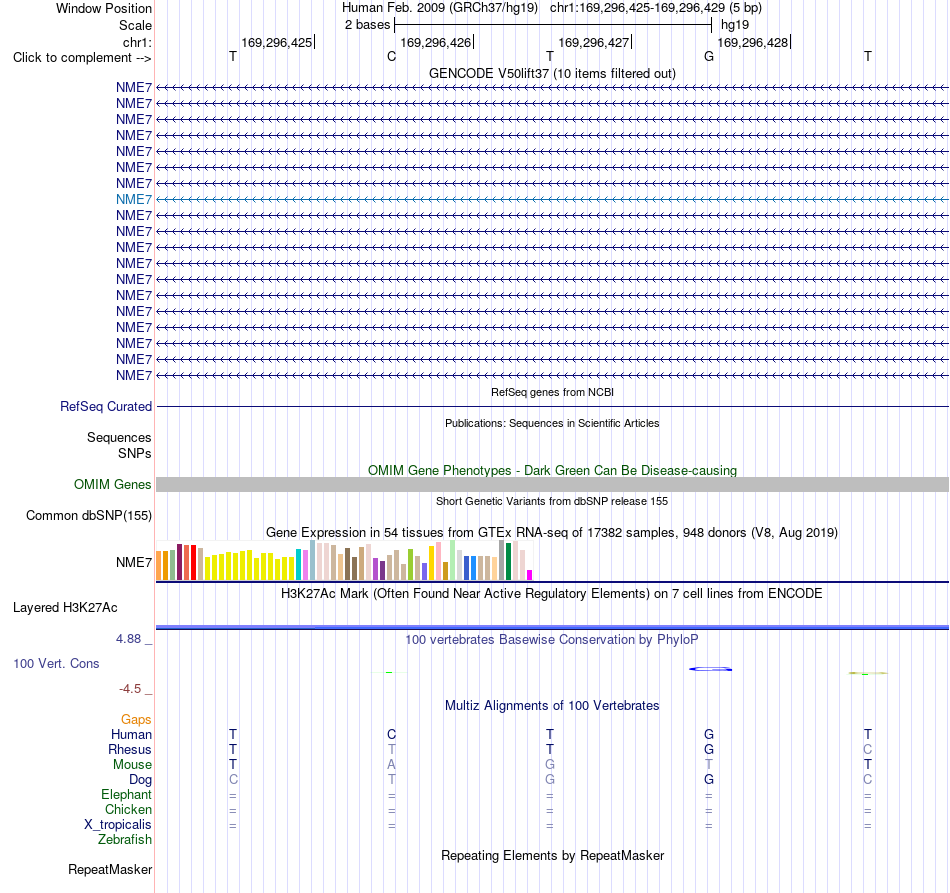
Task: Click the 'chr1:' ruler label
Action: pyautogui.click(x=137, y=42)
